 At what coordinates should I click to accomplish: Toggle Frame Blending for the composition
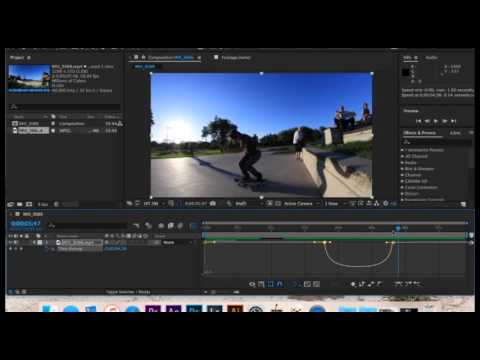171,226
